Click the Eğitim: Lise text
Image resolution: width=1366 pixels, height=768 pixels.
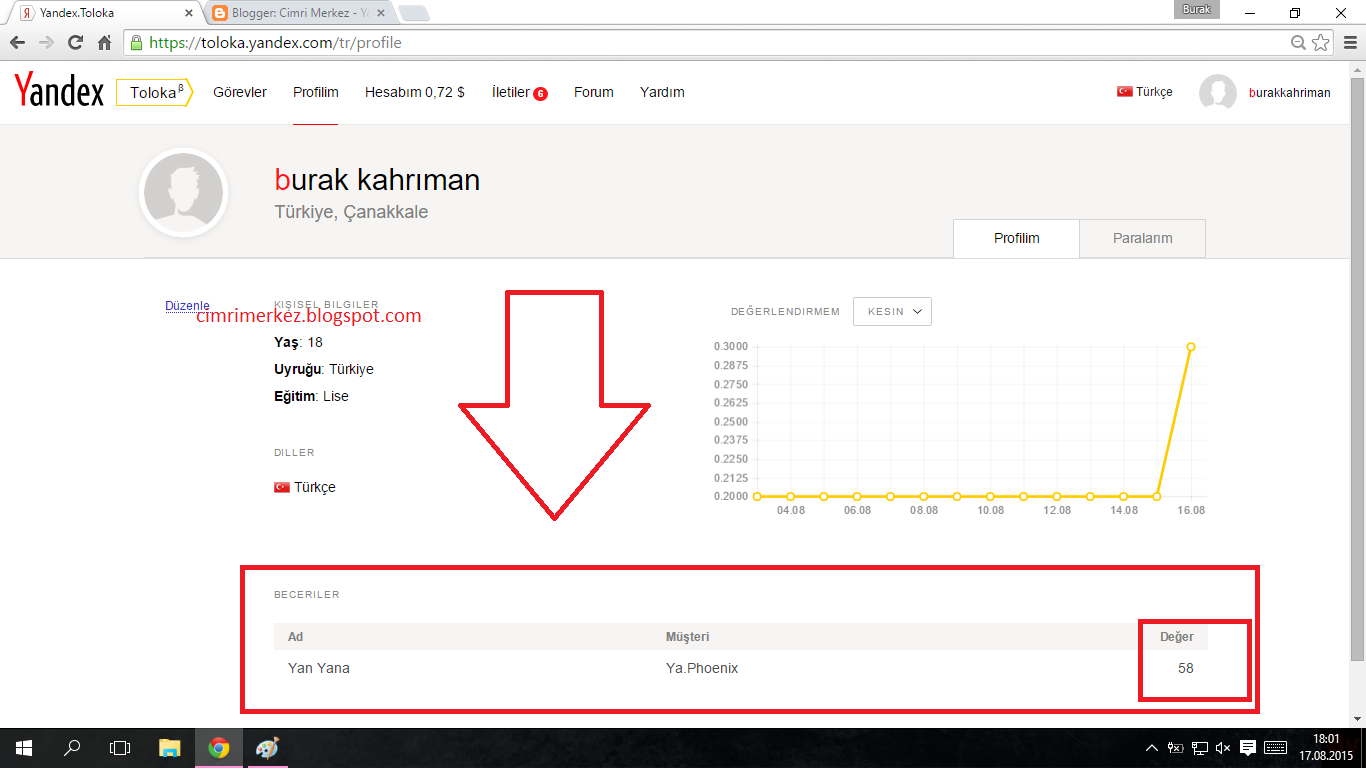[x=311, y=396]
